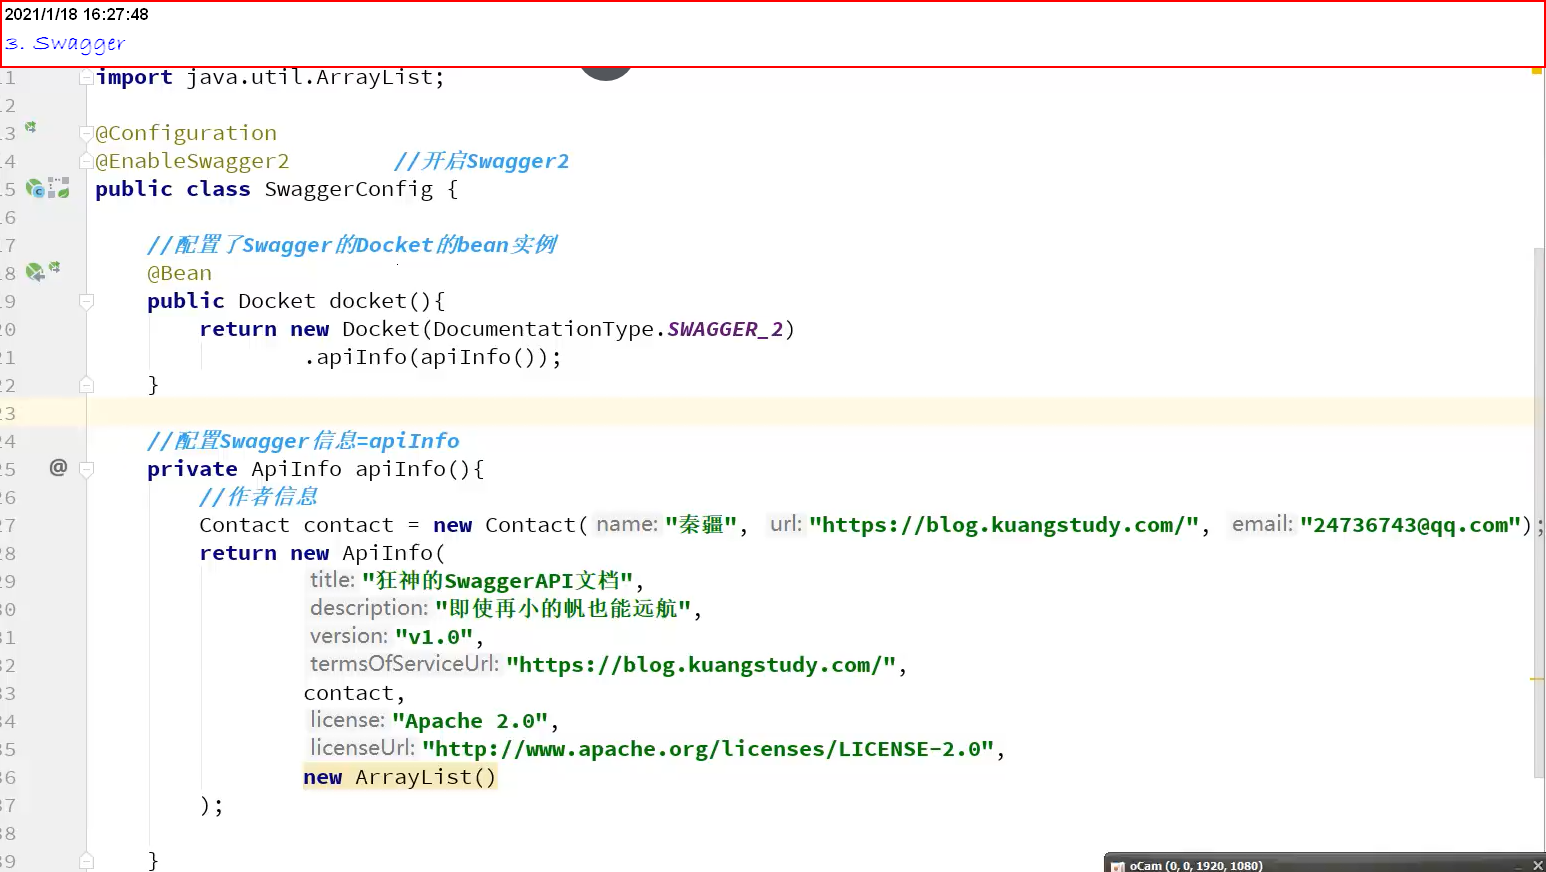Click license string "Apache 2.0"

[470, 721]
